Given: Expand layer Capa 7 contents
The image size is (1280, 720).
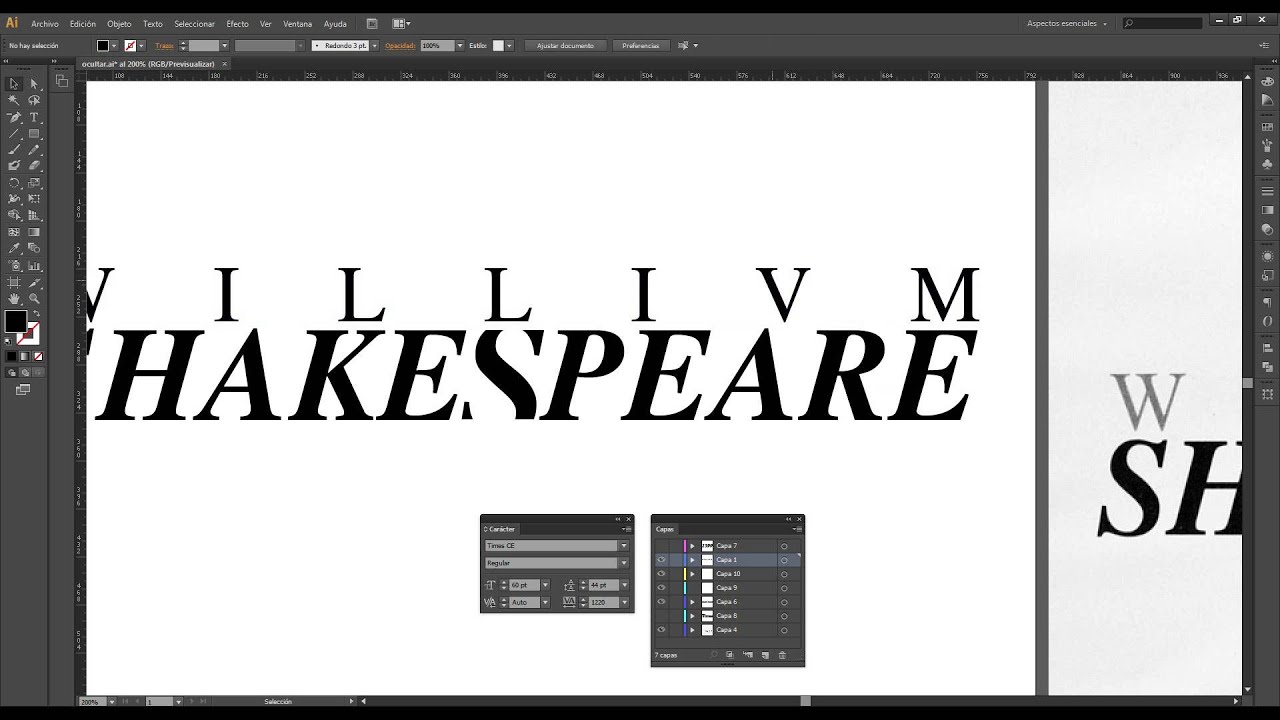Looking at the screenshot, I should tap(692, 546).
